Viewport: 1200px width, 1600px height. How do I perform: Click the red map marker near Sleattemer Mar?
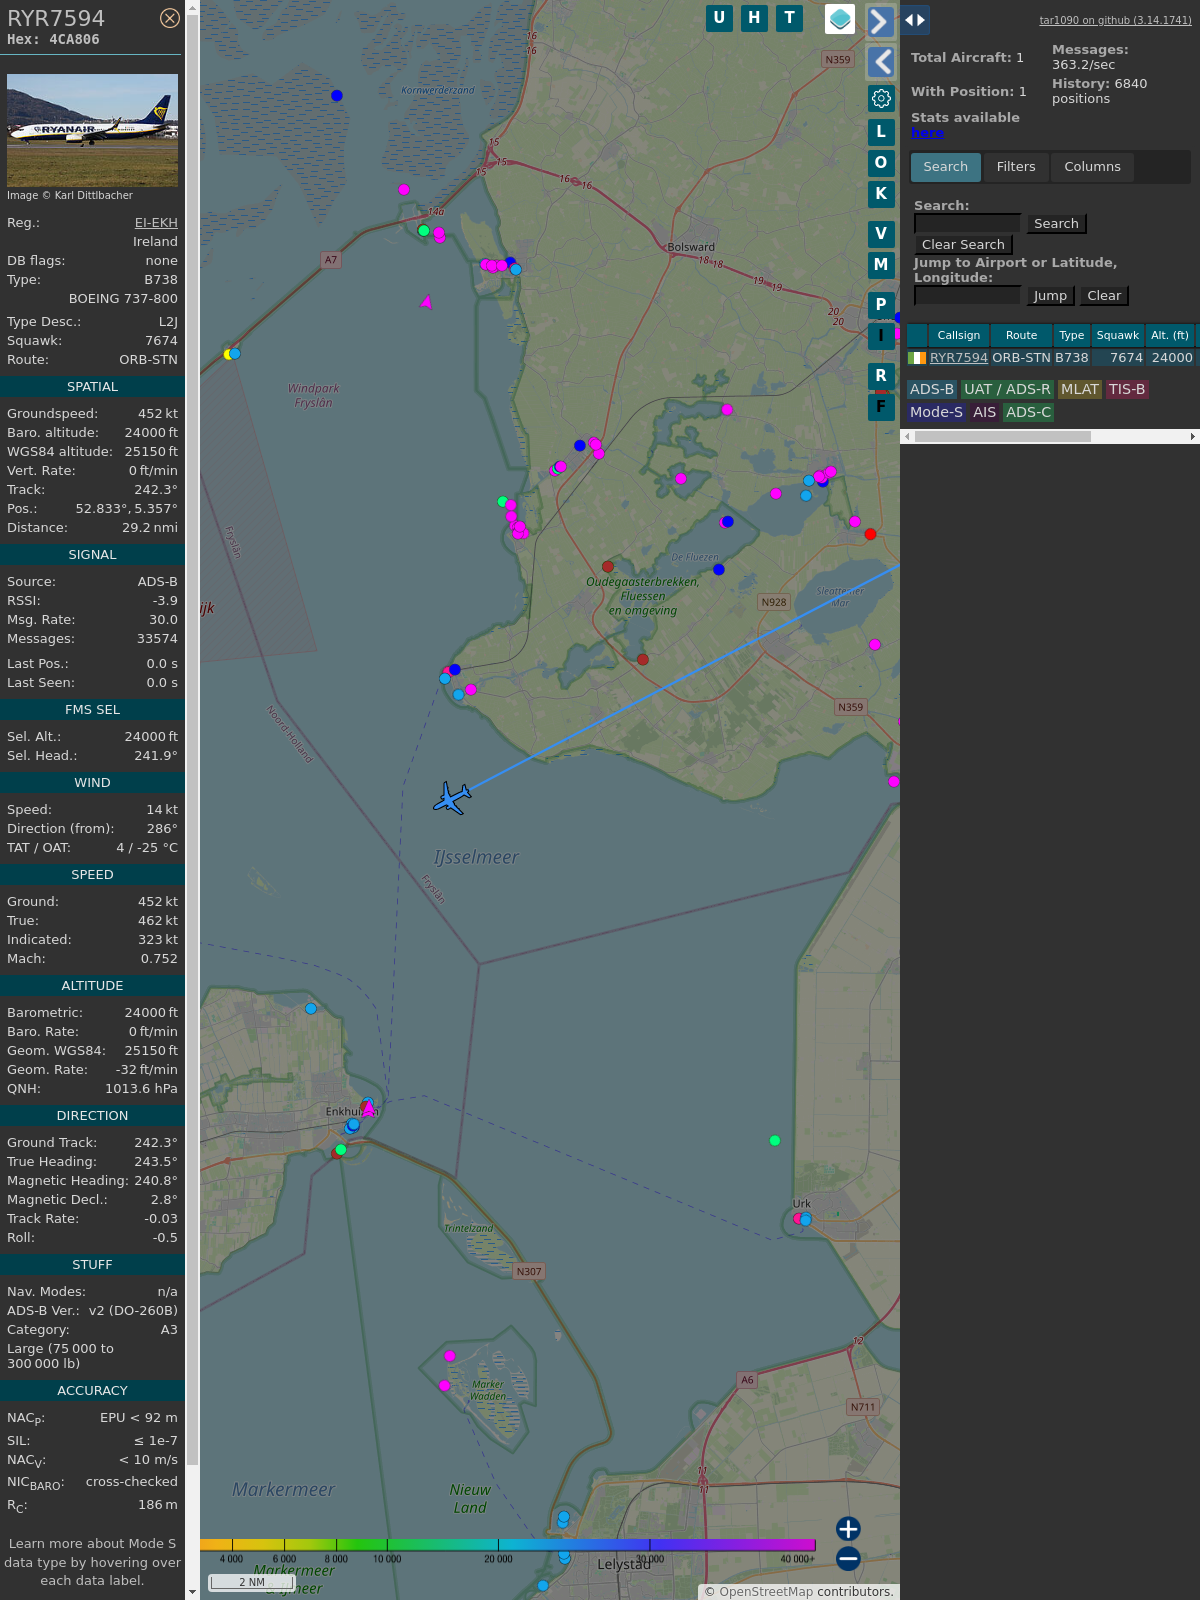[x=870, y=534]
